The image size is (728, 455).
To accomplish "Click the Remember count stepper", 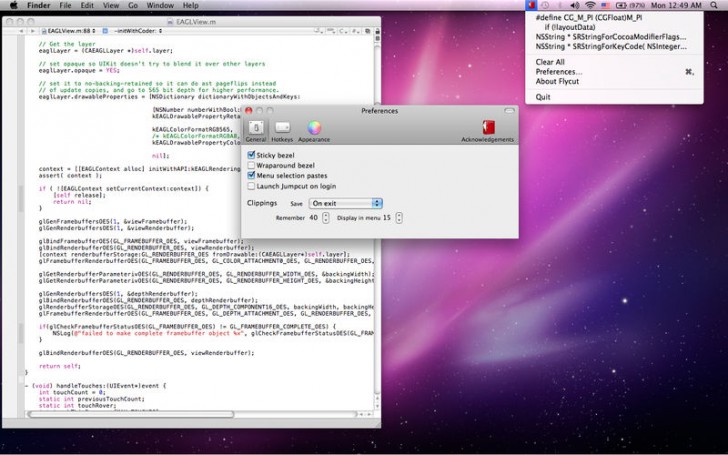I will (326, 217).
